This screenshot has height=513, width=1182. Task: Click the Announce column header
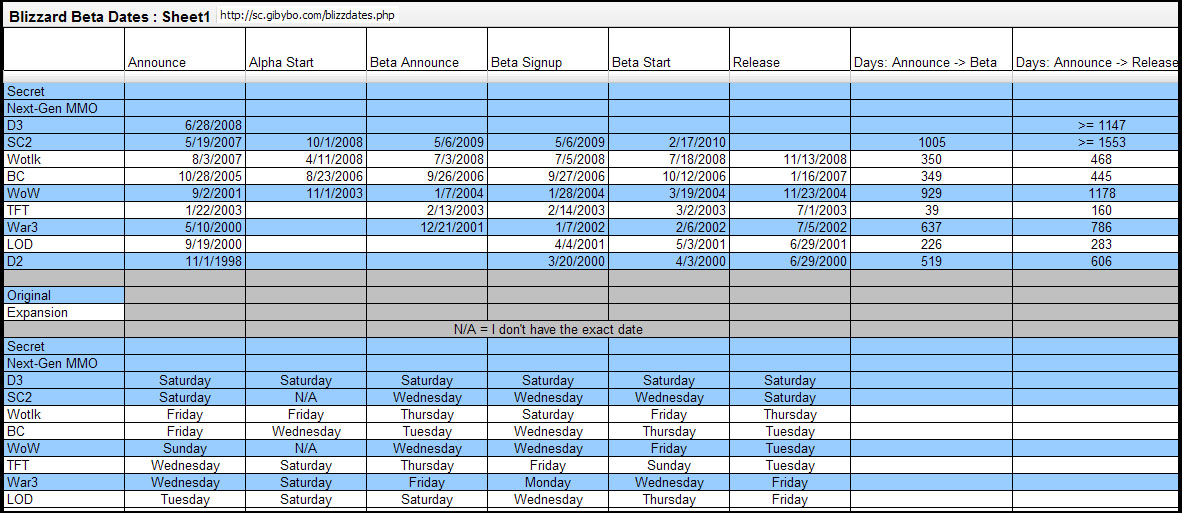pyautogui.click(x=157, y=62)
